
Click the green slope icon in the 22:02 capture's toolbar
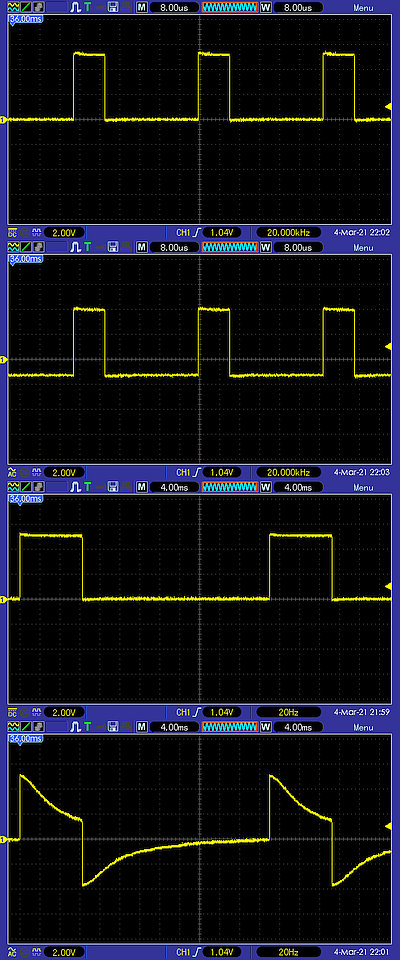(x=25, y=7)
